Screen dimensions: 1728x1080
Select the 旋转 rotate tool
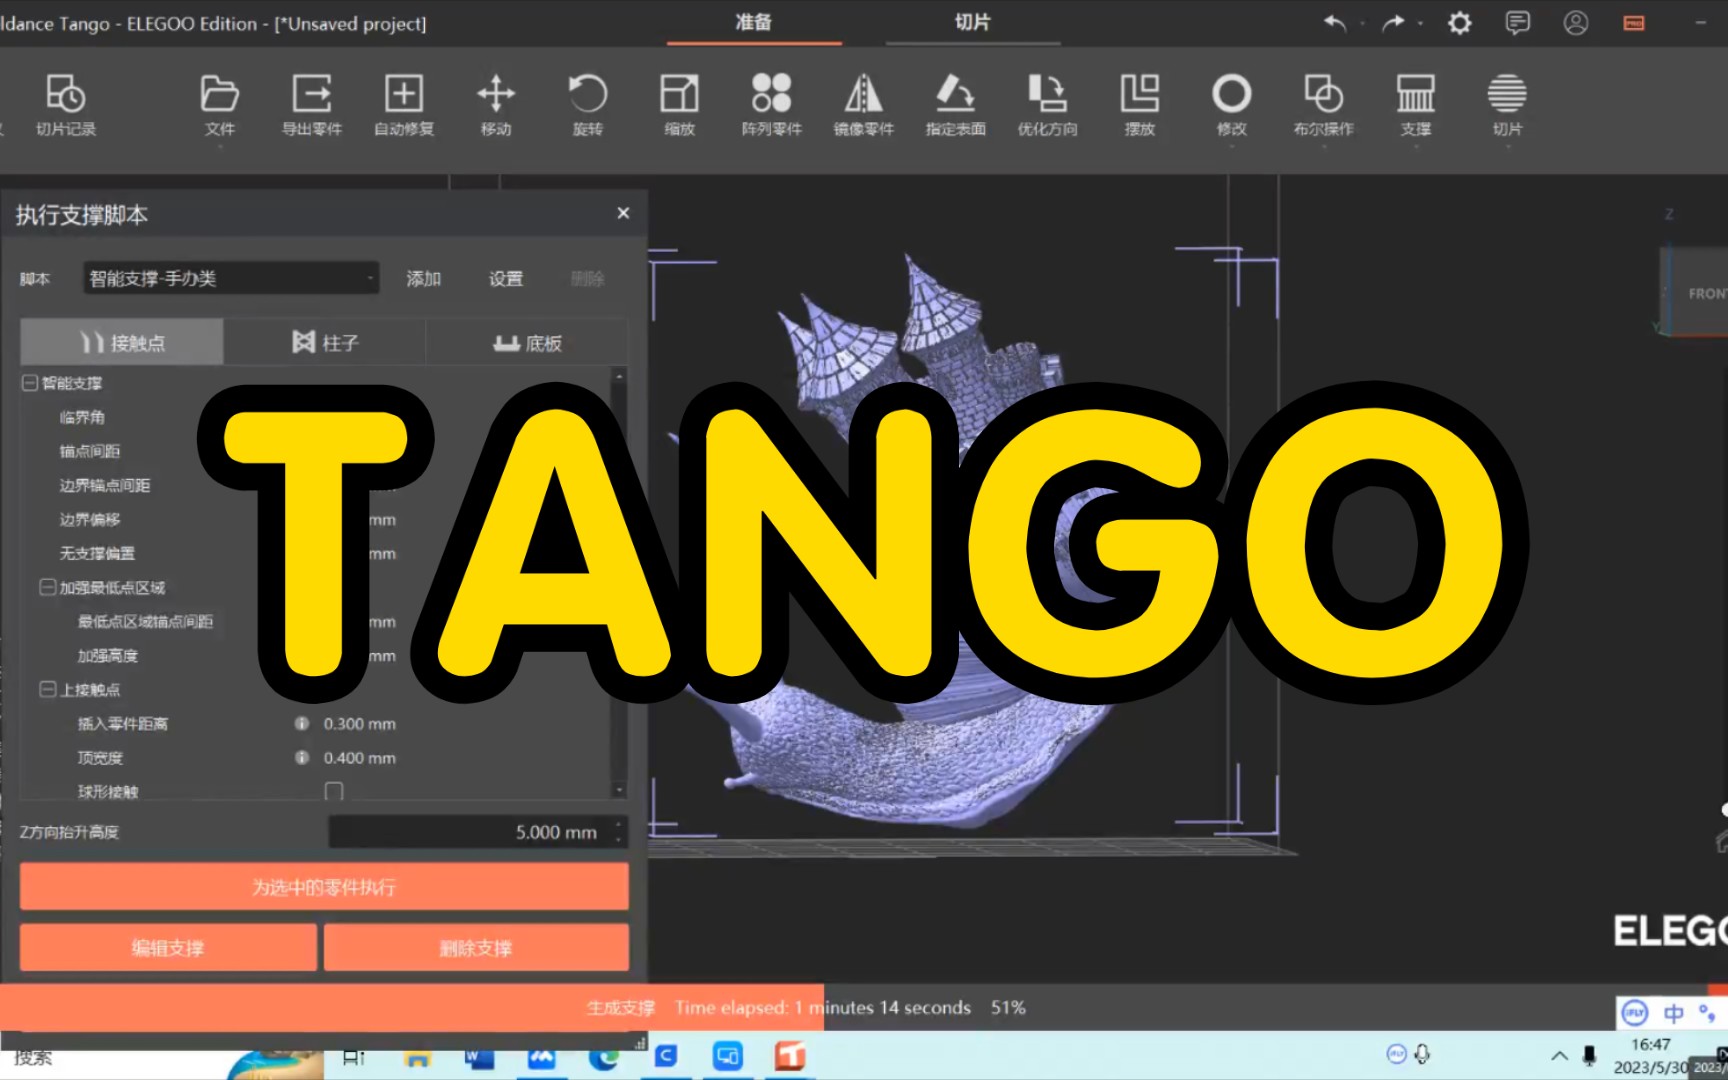pyautogui.click(x=588, y=105)
